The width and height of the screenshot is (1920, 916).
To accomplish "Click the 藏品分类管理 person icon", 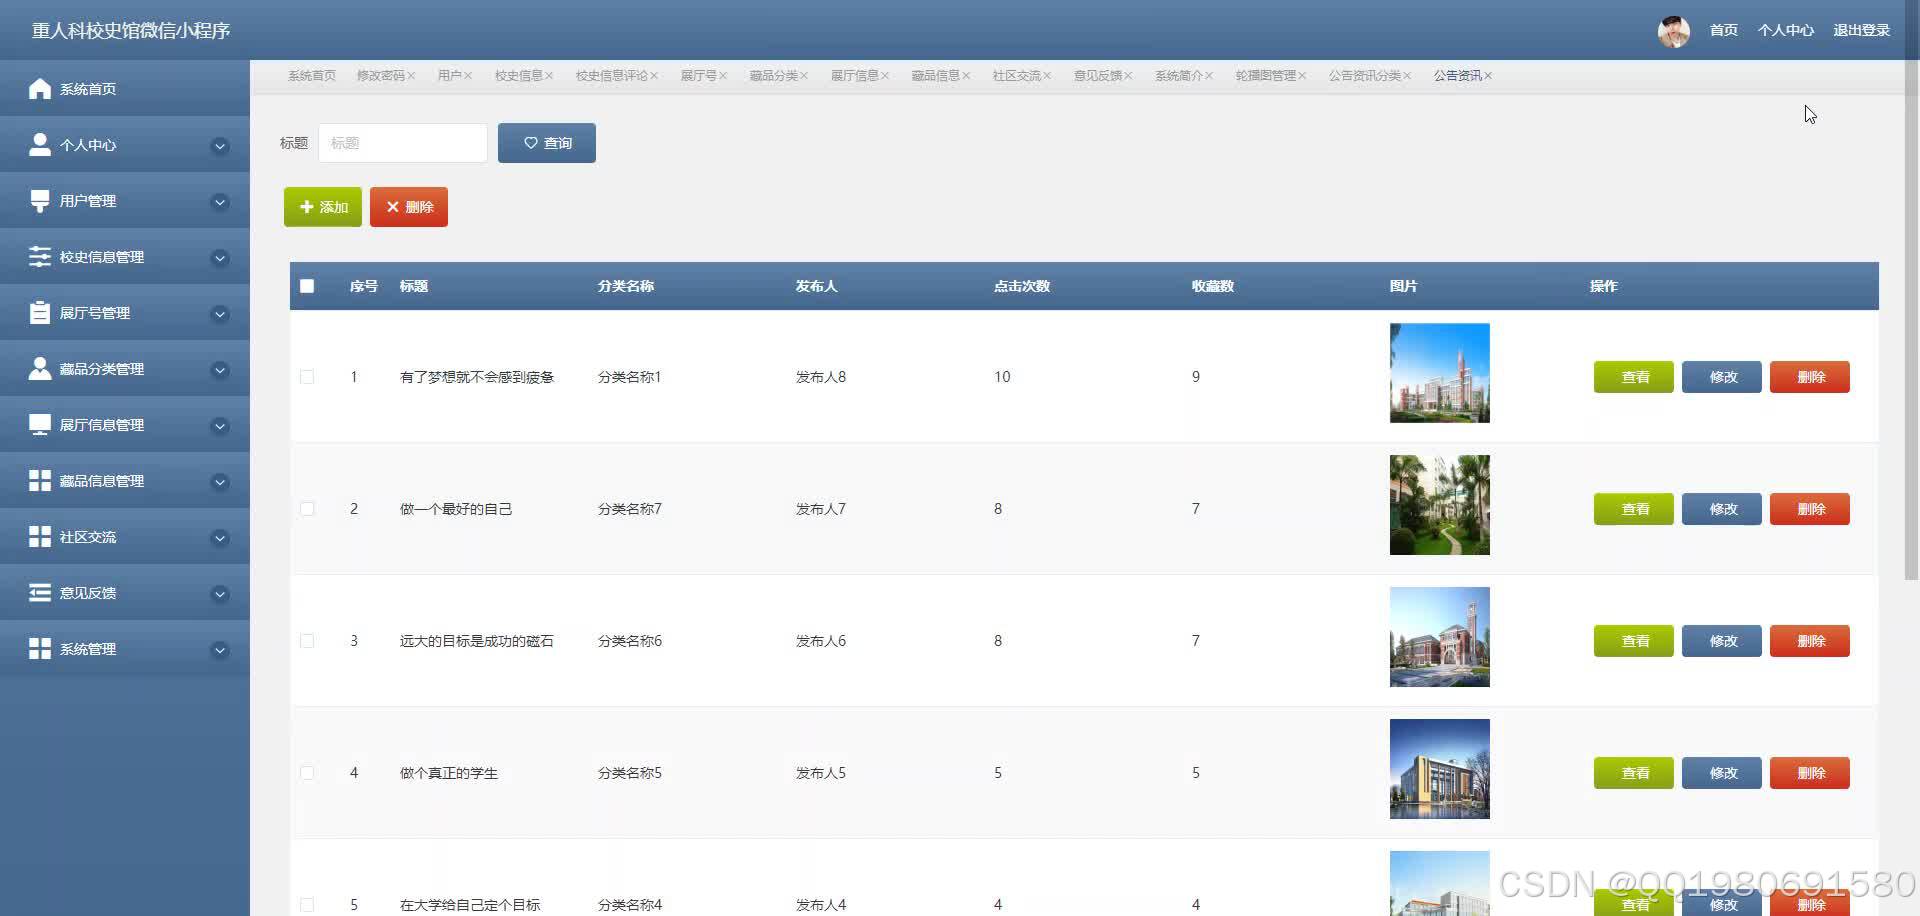I will click(40, 369).
